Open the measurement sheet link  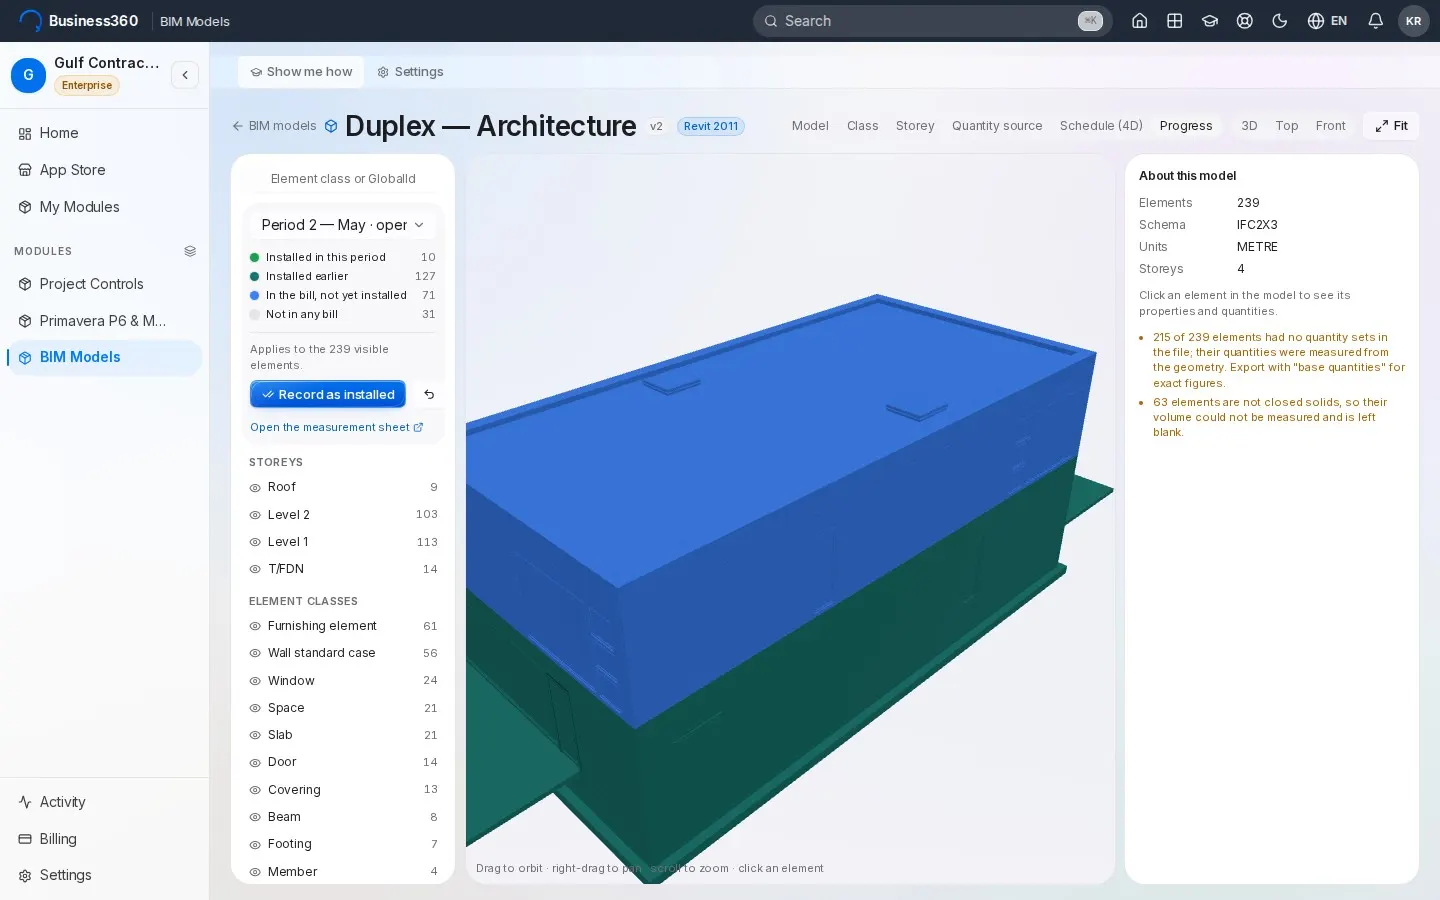(337, 427)
